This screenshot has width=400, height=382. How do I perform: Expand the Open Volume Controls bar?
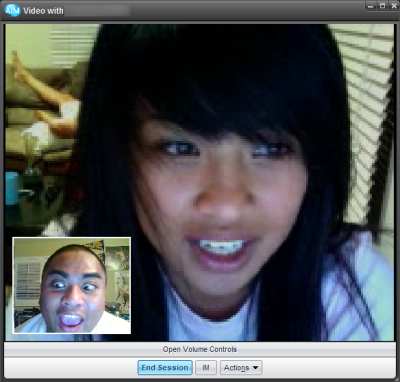tap(200, 349)
